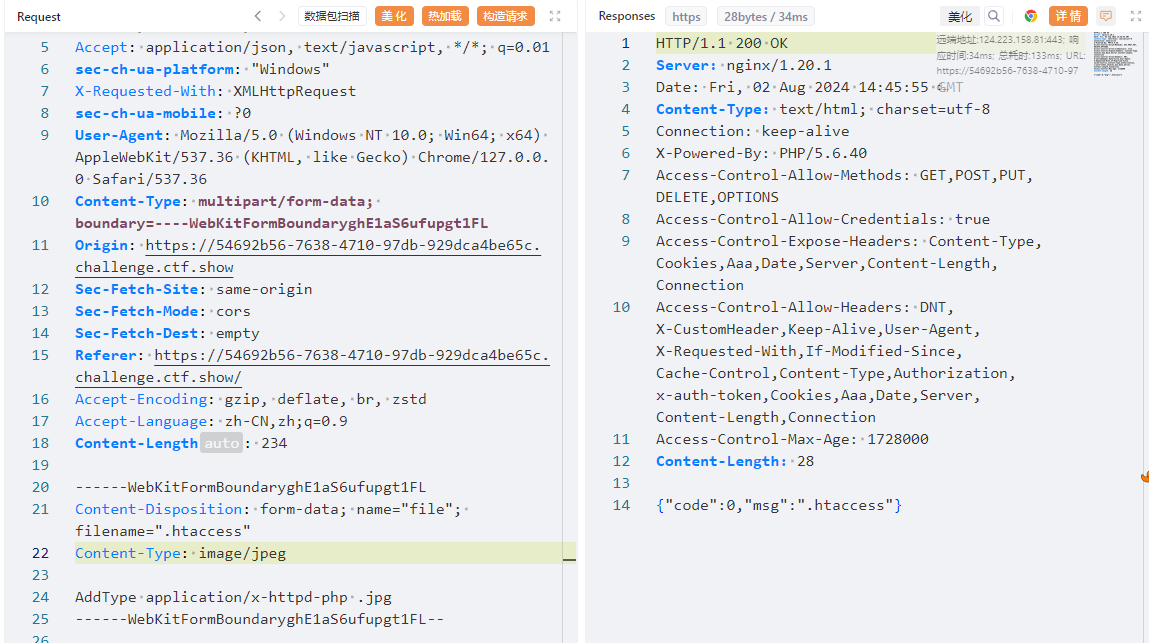Click the Accept-Encoding: gzip, deflate line

point(251,399)
